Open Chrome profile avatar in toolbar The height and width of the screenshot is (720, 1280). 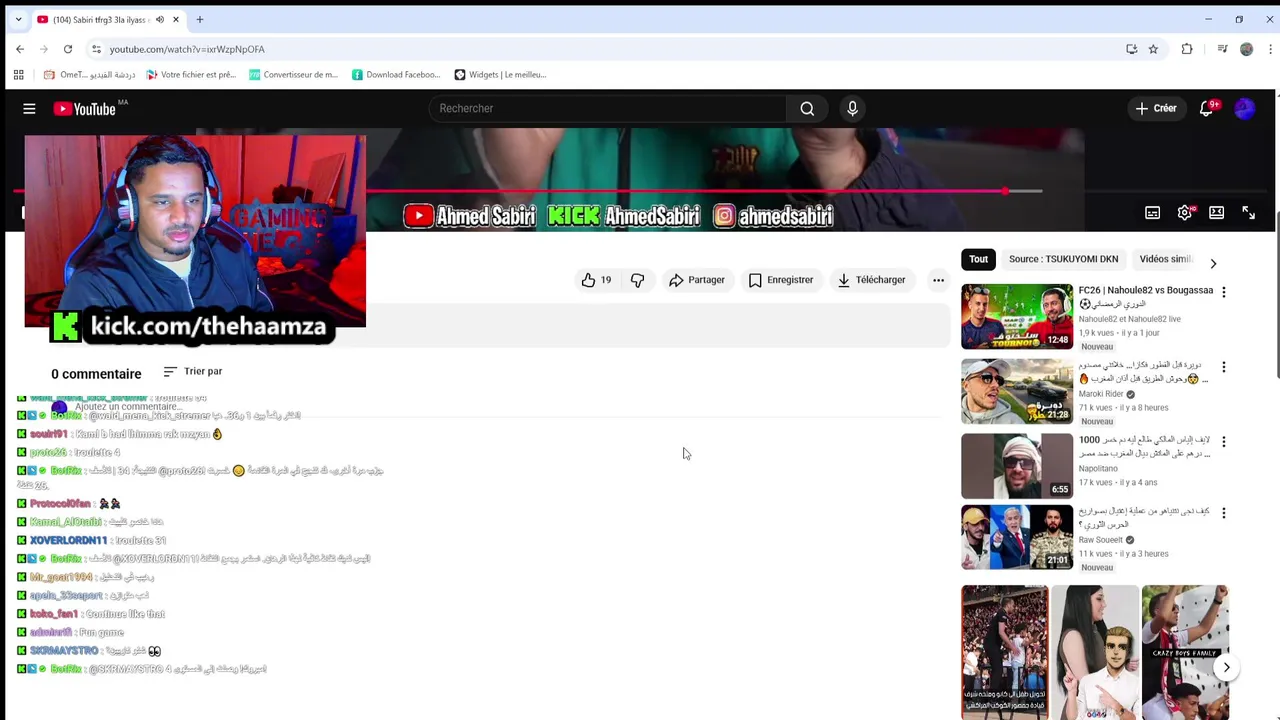tap(1246, 49)
